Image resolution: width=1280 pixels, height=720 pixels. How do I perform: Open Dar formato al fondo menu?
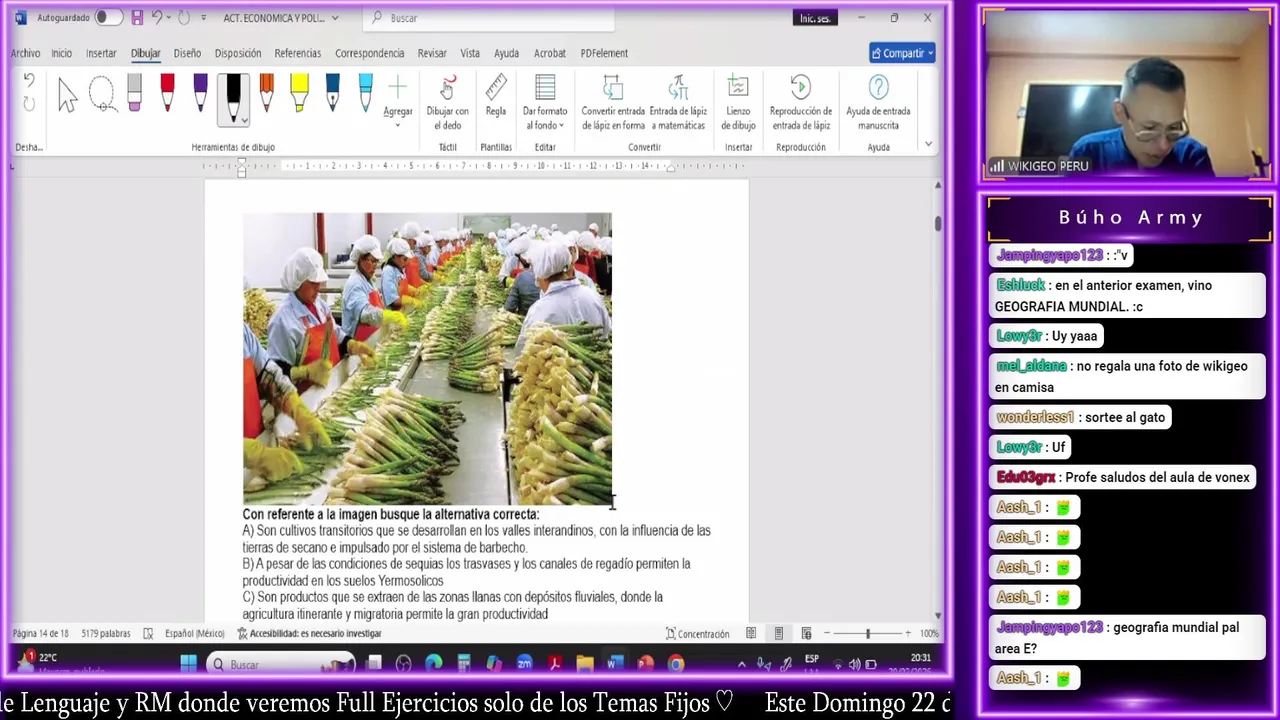point(545,103)
